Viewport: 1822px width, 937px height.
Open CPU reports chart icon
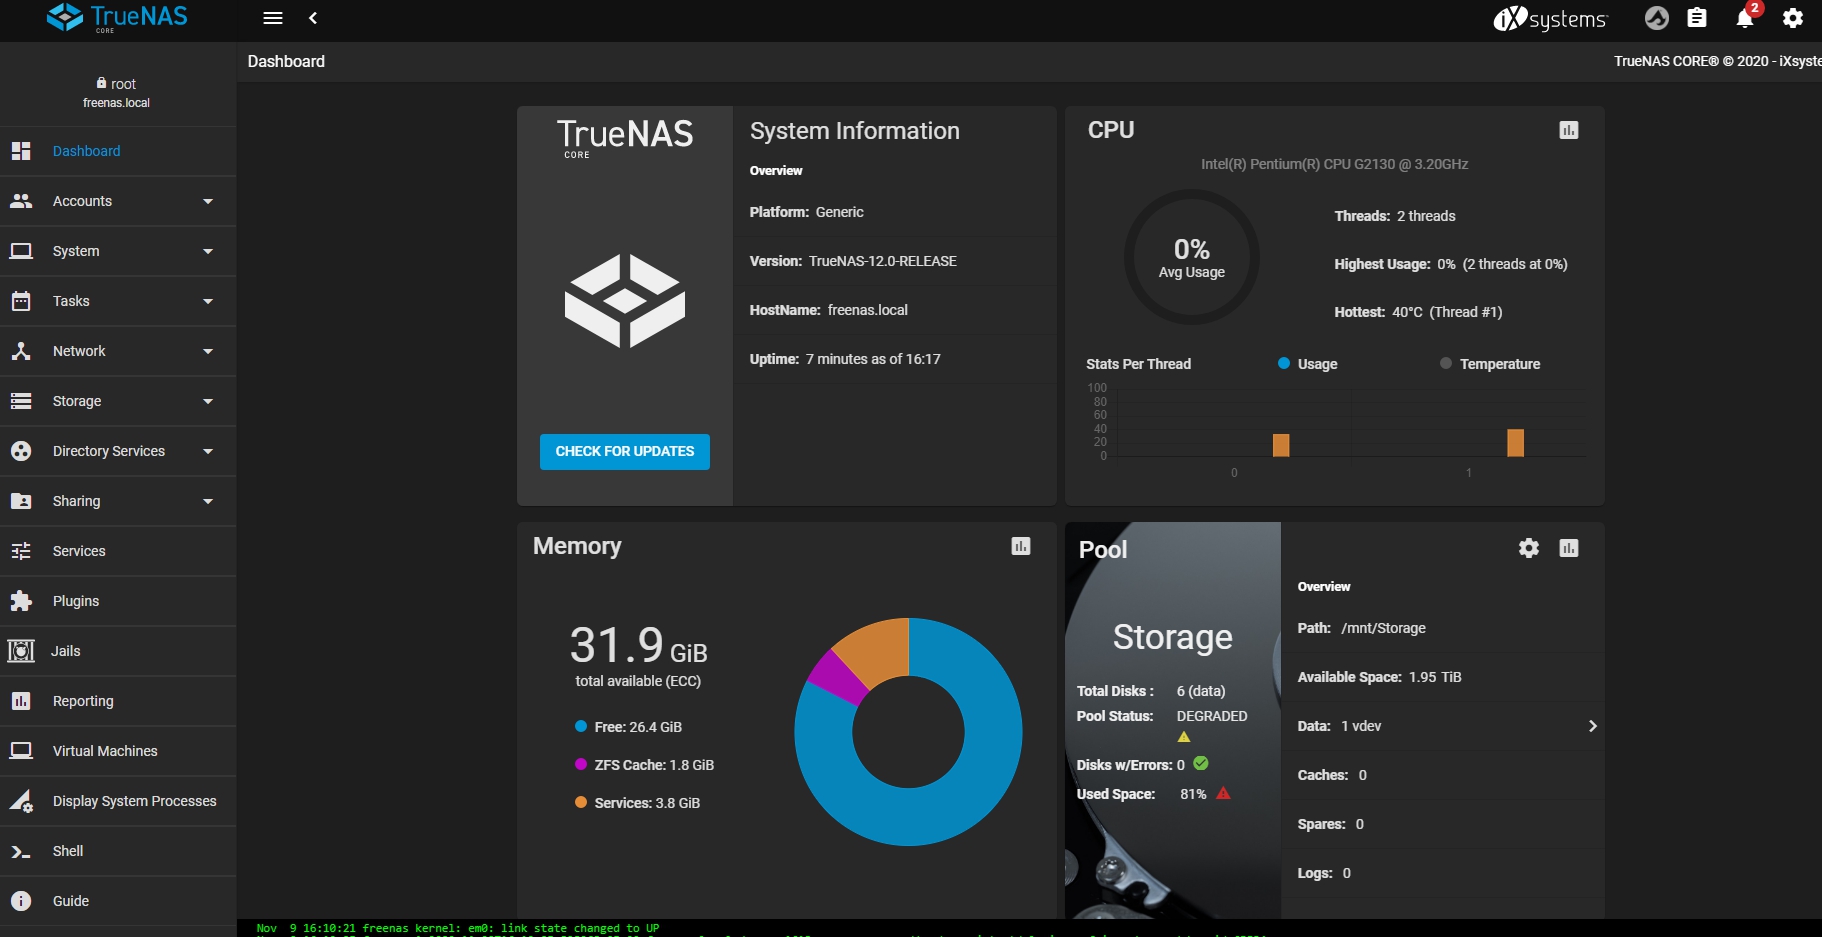pos(1569,130)
